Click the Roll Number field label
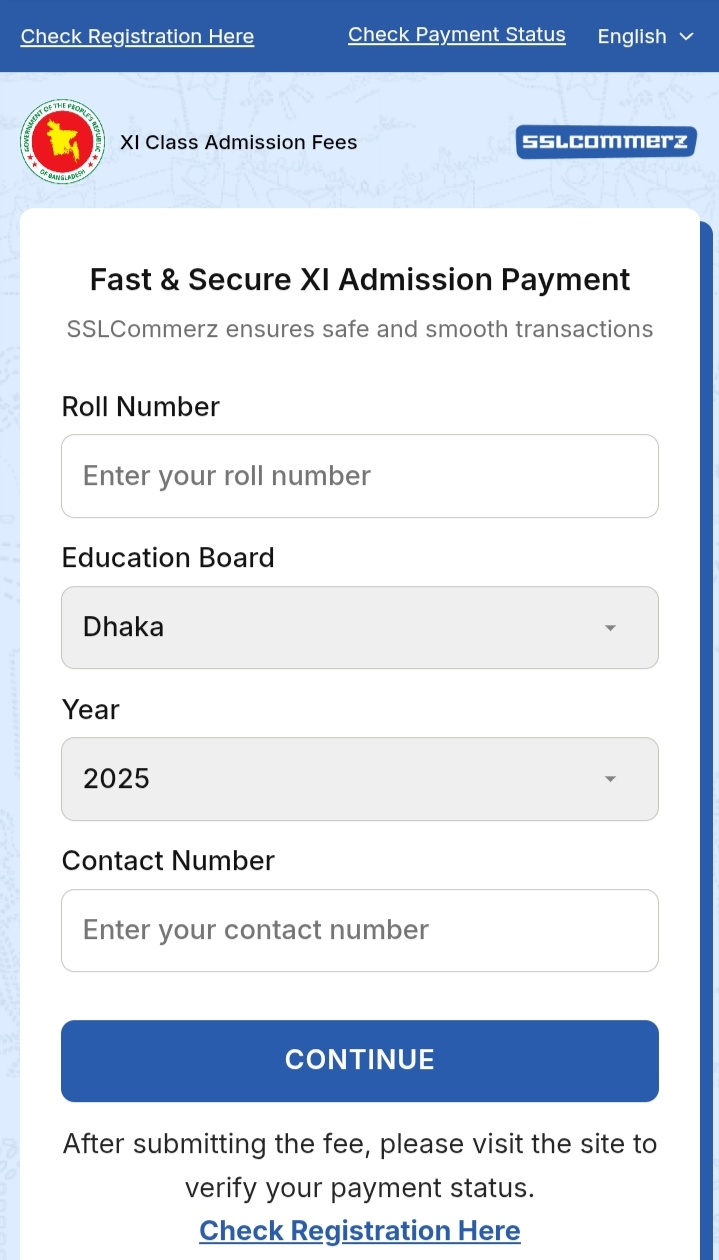Screen dimensions: 719x1260 tap(140, 407)
